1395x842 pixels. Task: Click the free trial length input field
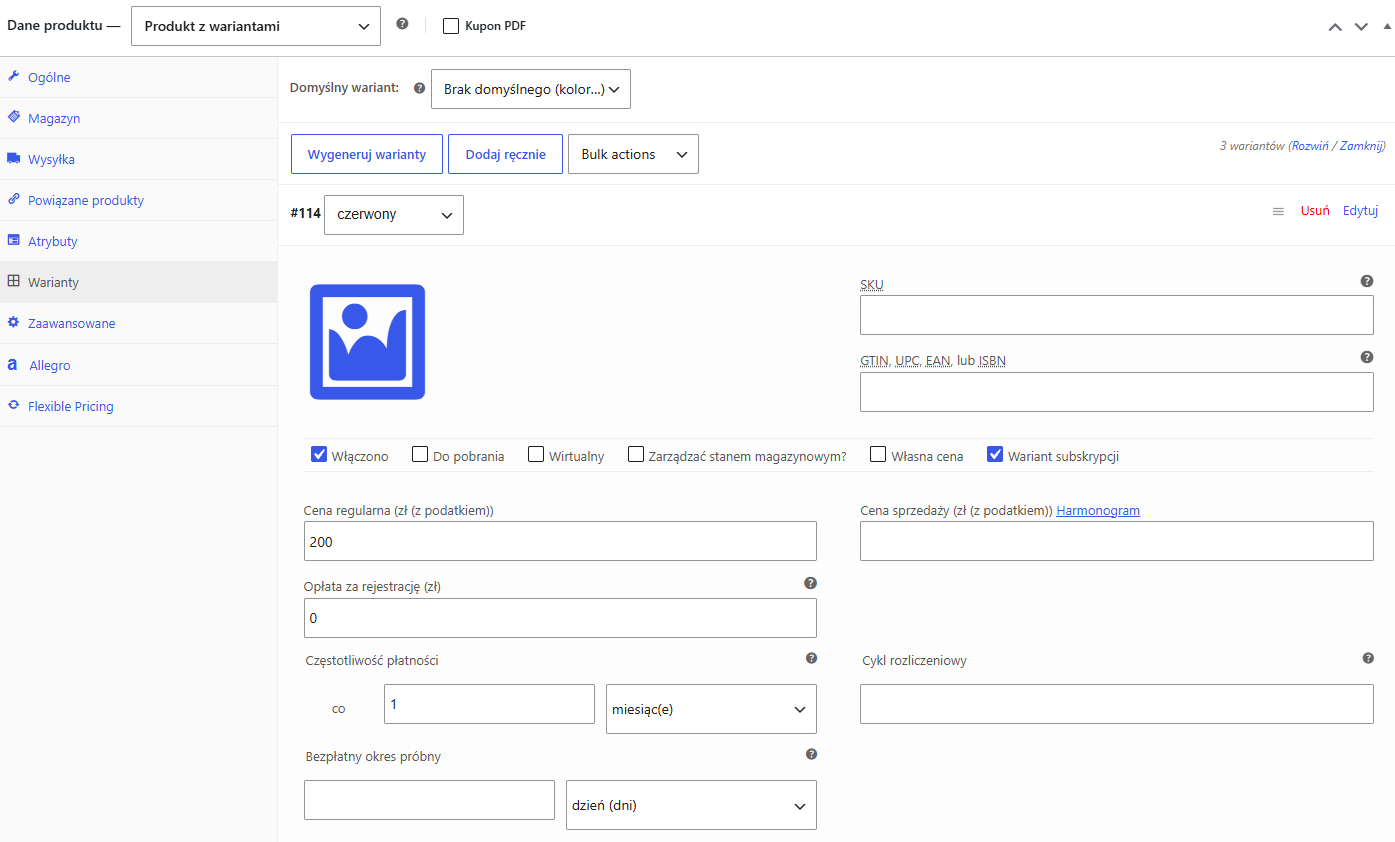point(429,800)
